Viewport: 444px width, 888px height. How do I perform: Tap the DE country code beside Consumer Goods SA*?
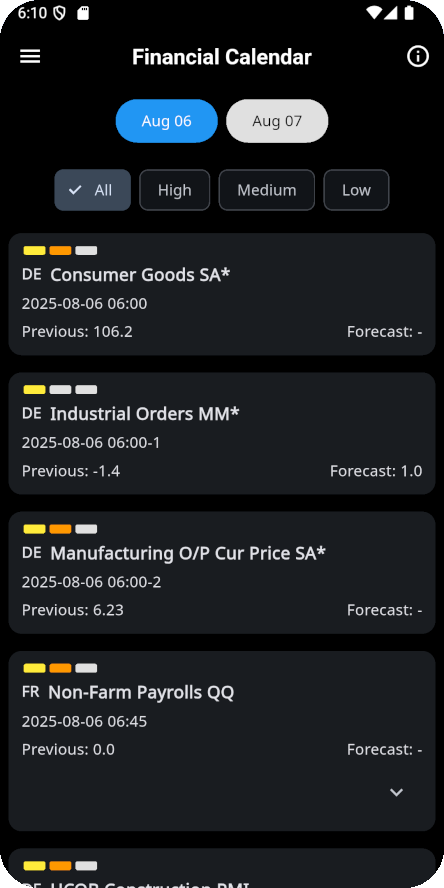point(32,274)
